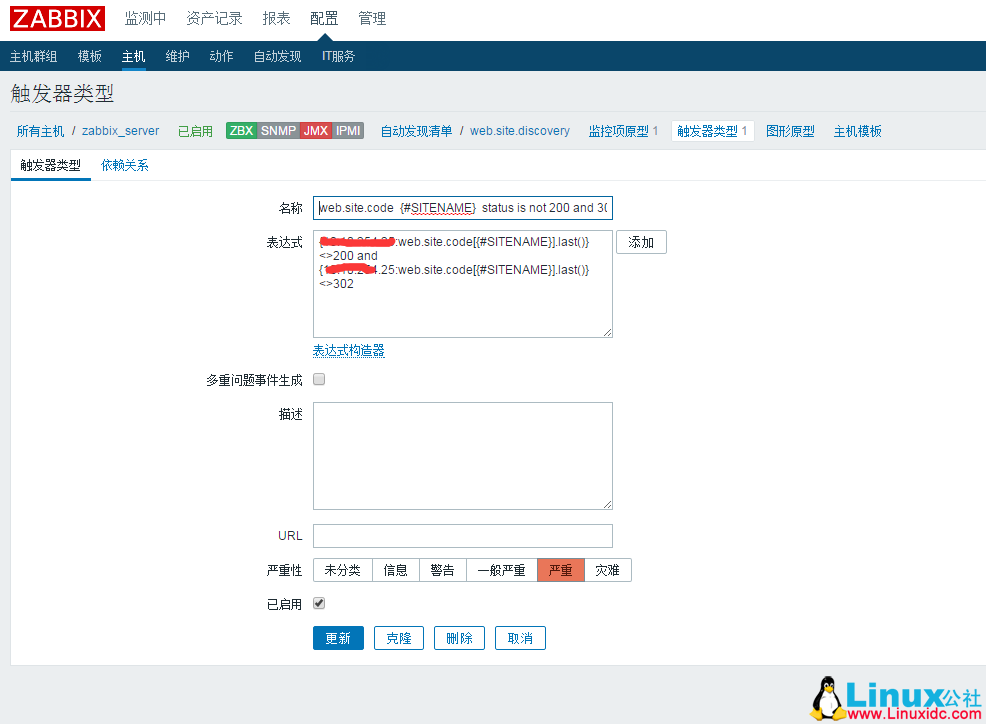This screenshot has height=724, width=986.
Task: Switch to the 依赖关系 tab
Action: (x=125, y=165)
